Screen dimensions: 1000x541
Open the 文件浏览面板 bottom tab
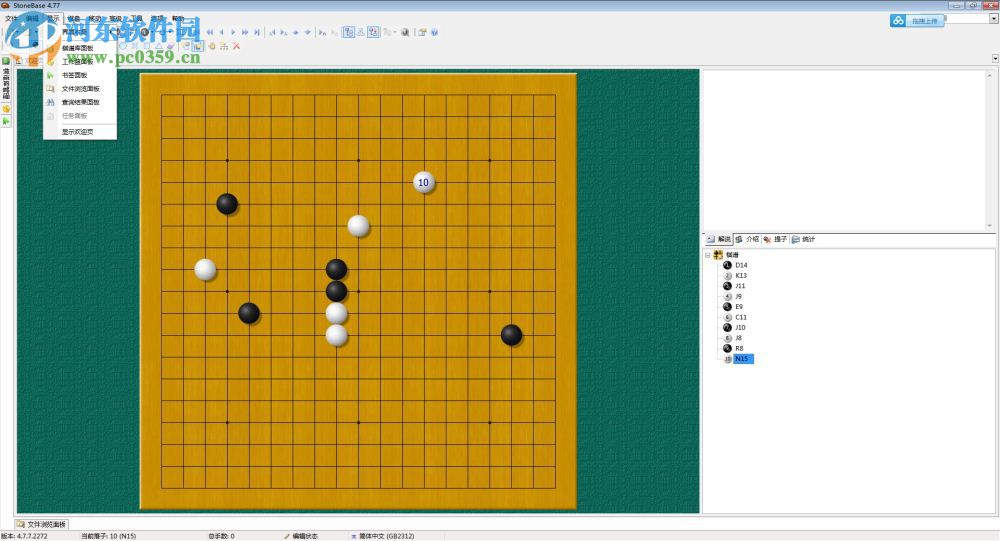pos(41,524)
